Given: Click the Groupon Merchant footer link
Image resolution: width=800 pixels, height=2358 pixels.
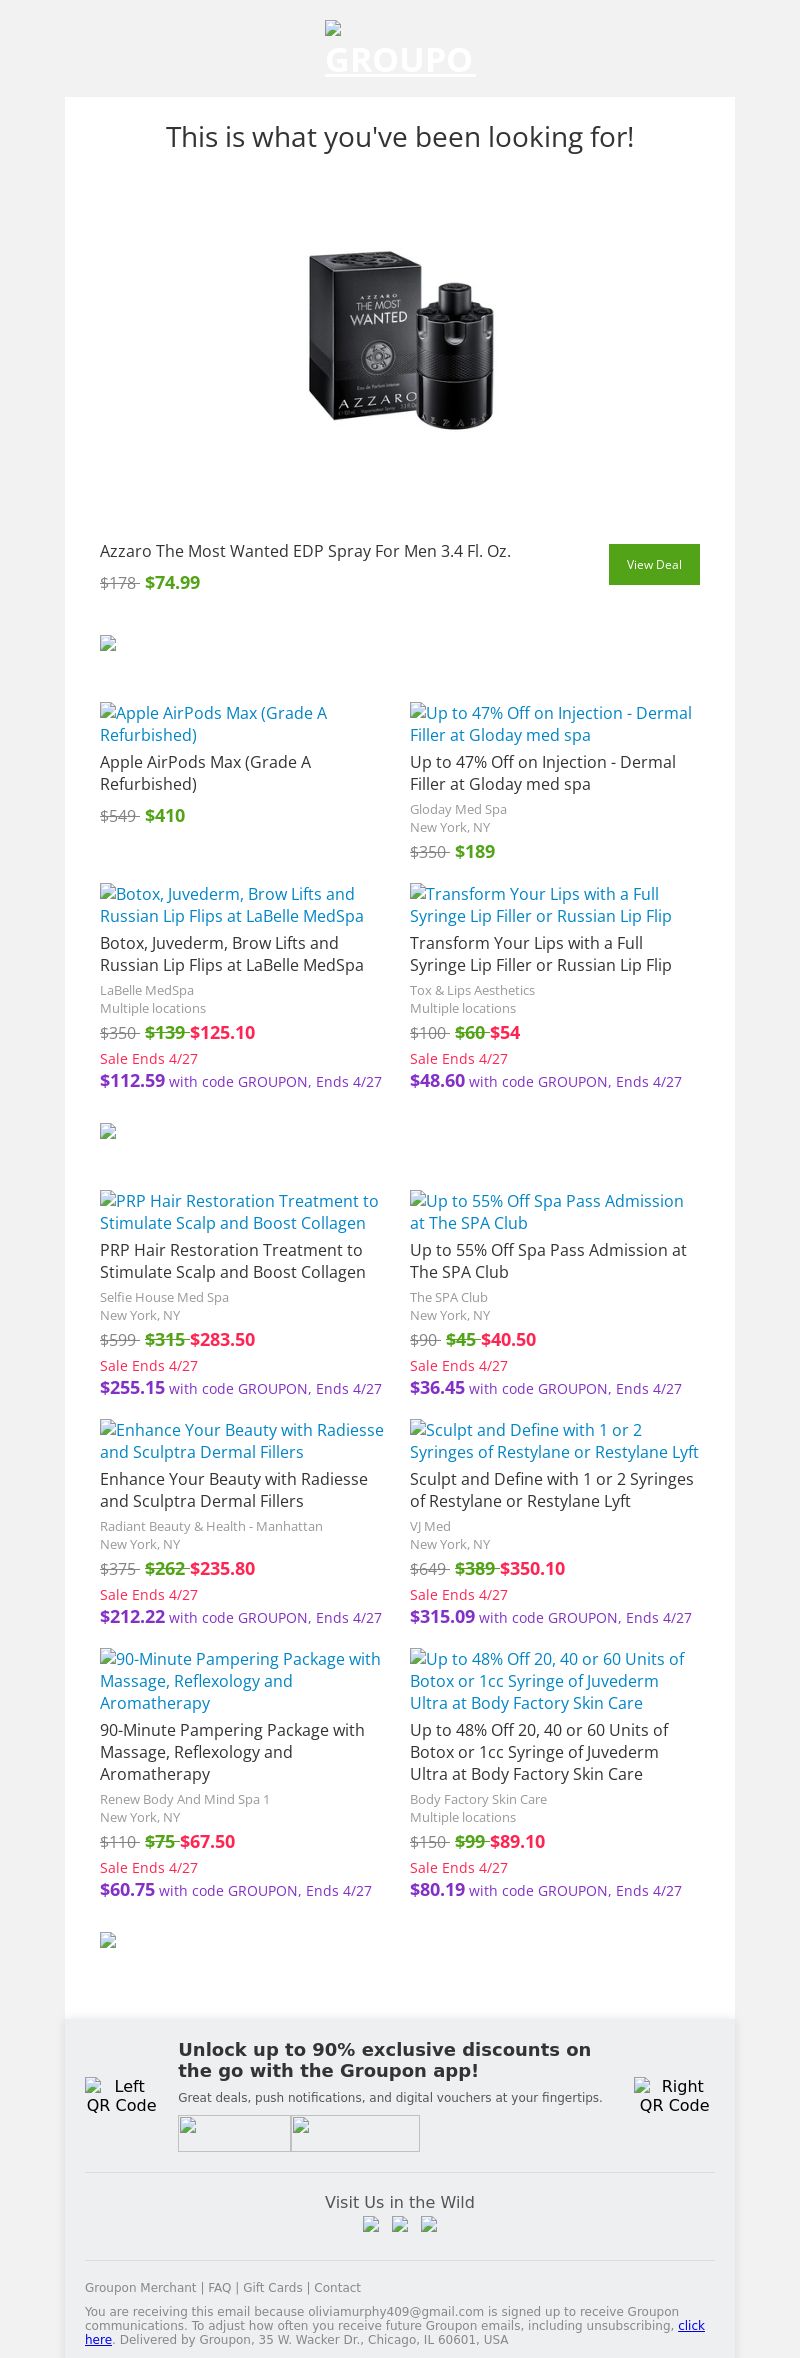Looking at the screenshot, I should pos(140,2287).
